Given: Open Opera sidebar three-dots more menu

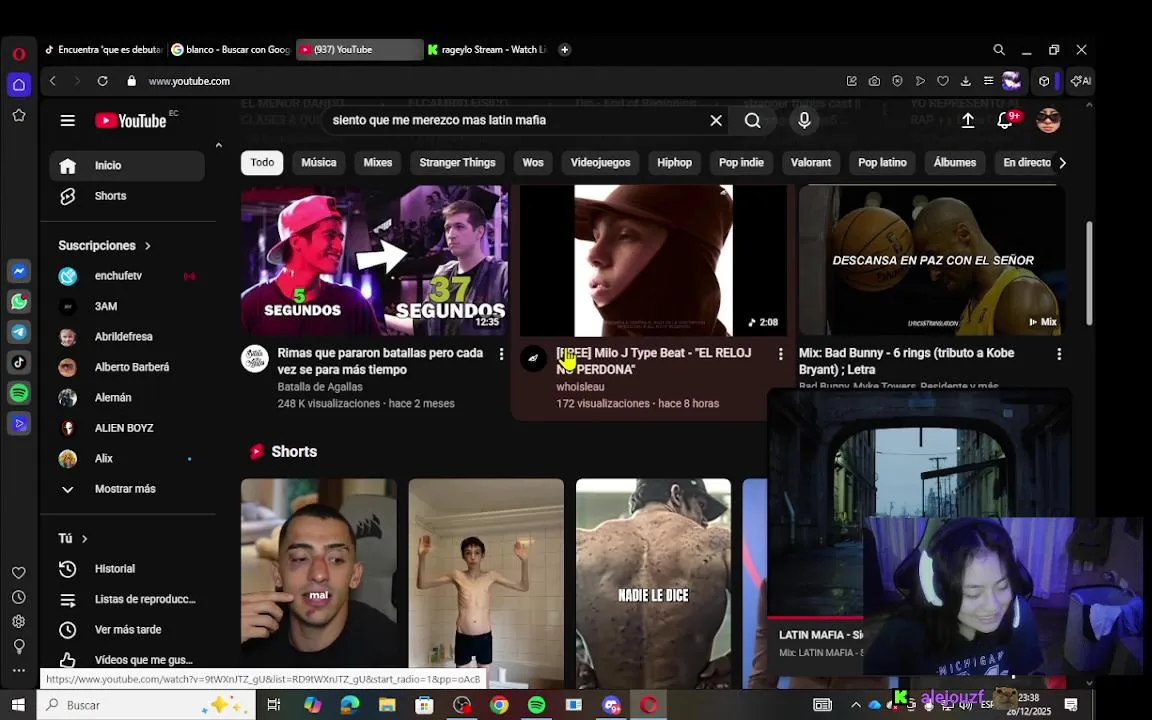Looking at the screenshot, I should coord(19,670).
